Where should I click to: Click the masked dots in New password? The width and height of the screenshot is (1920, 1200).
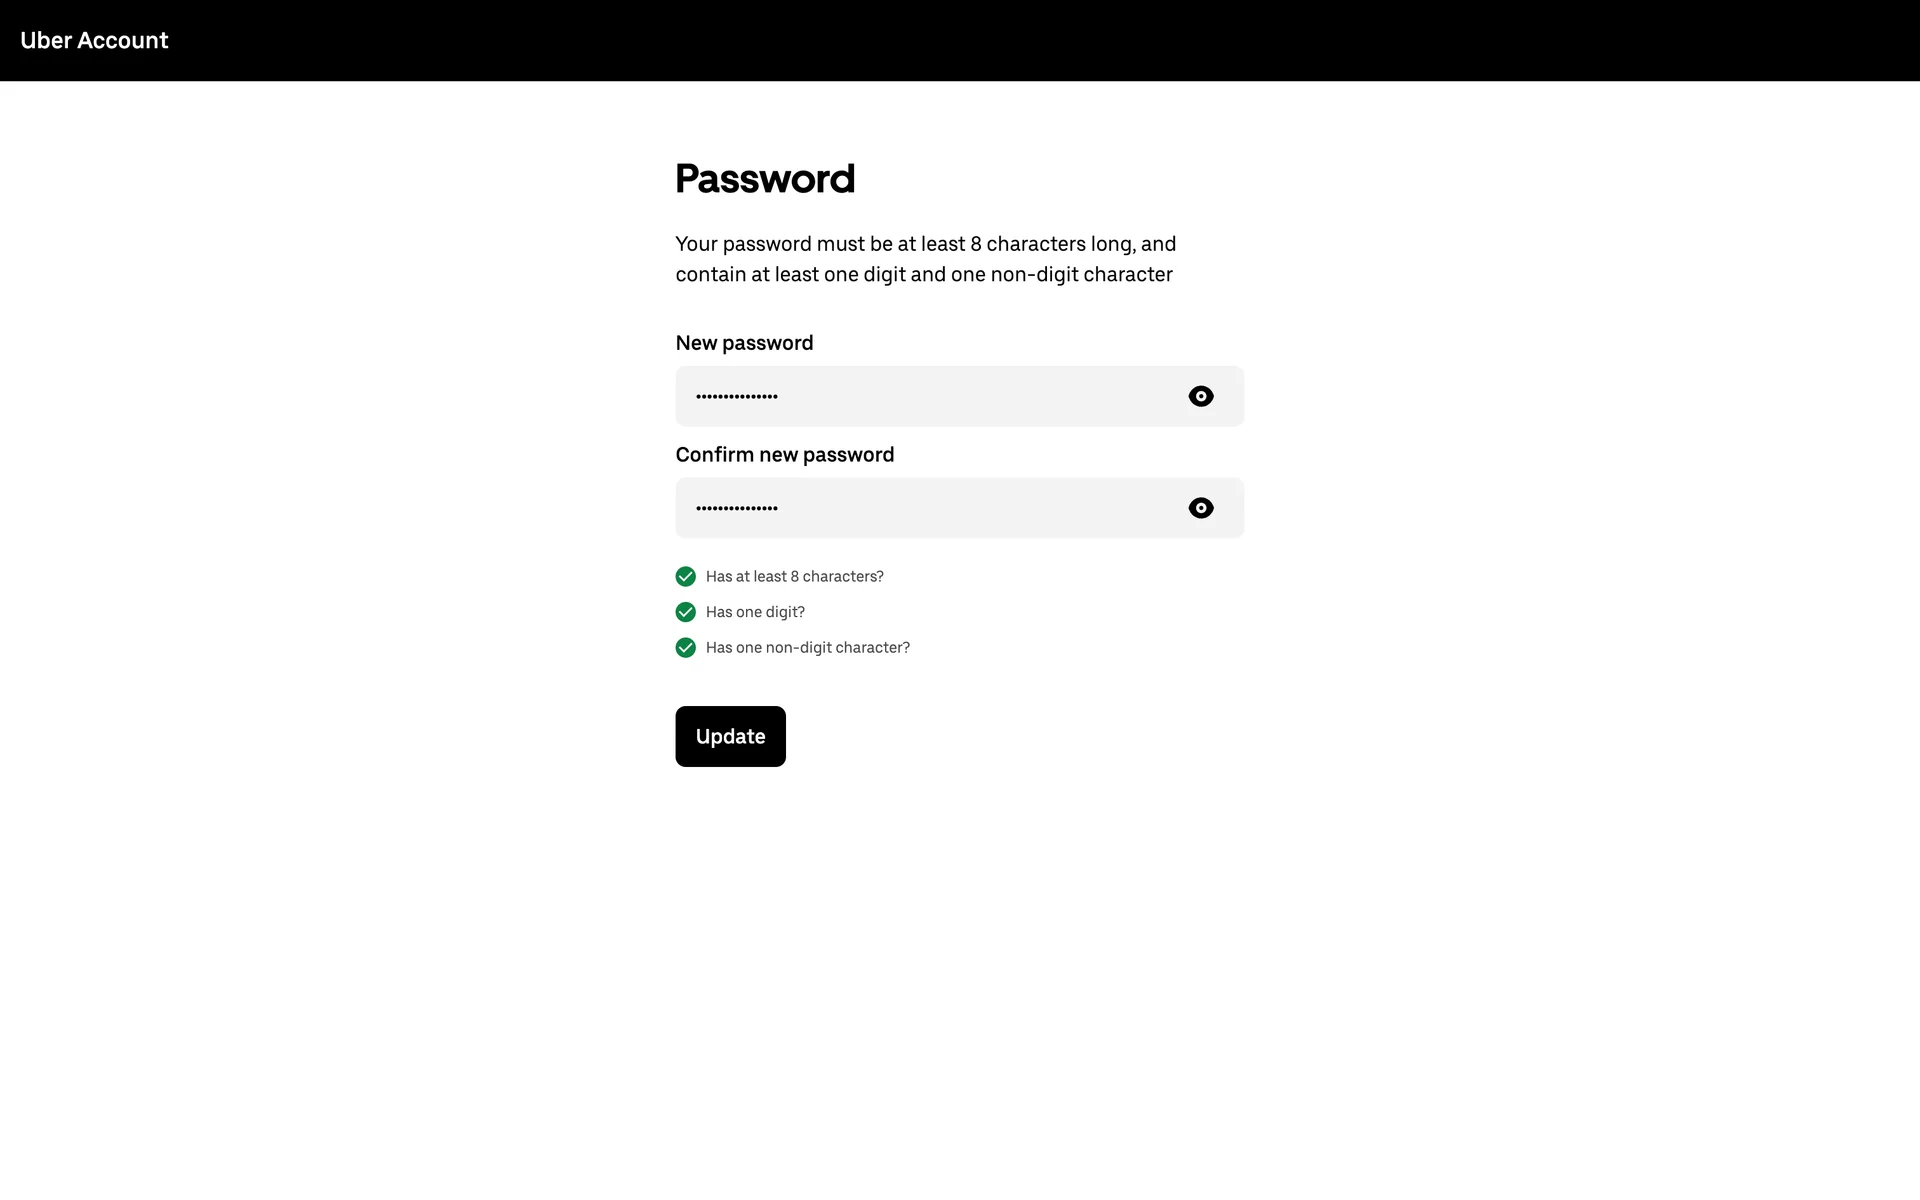click(x=737, y=397)
